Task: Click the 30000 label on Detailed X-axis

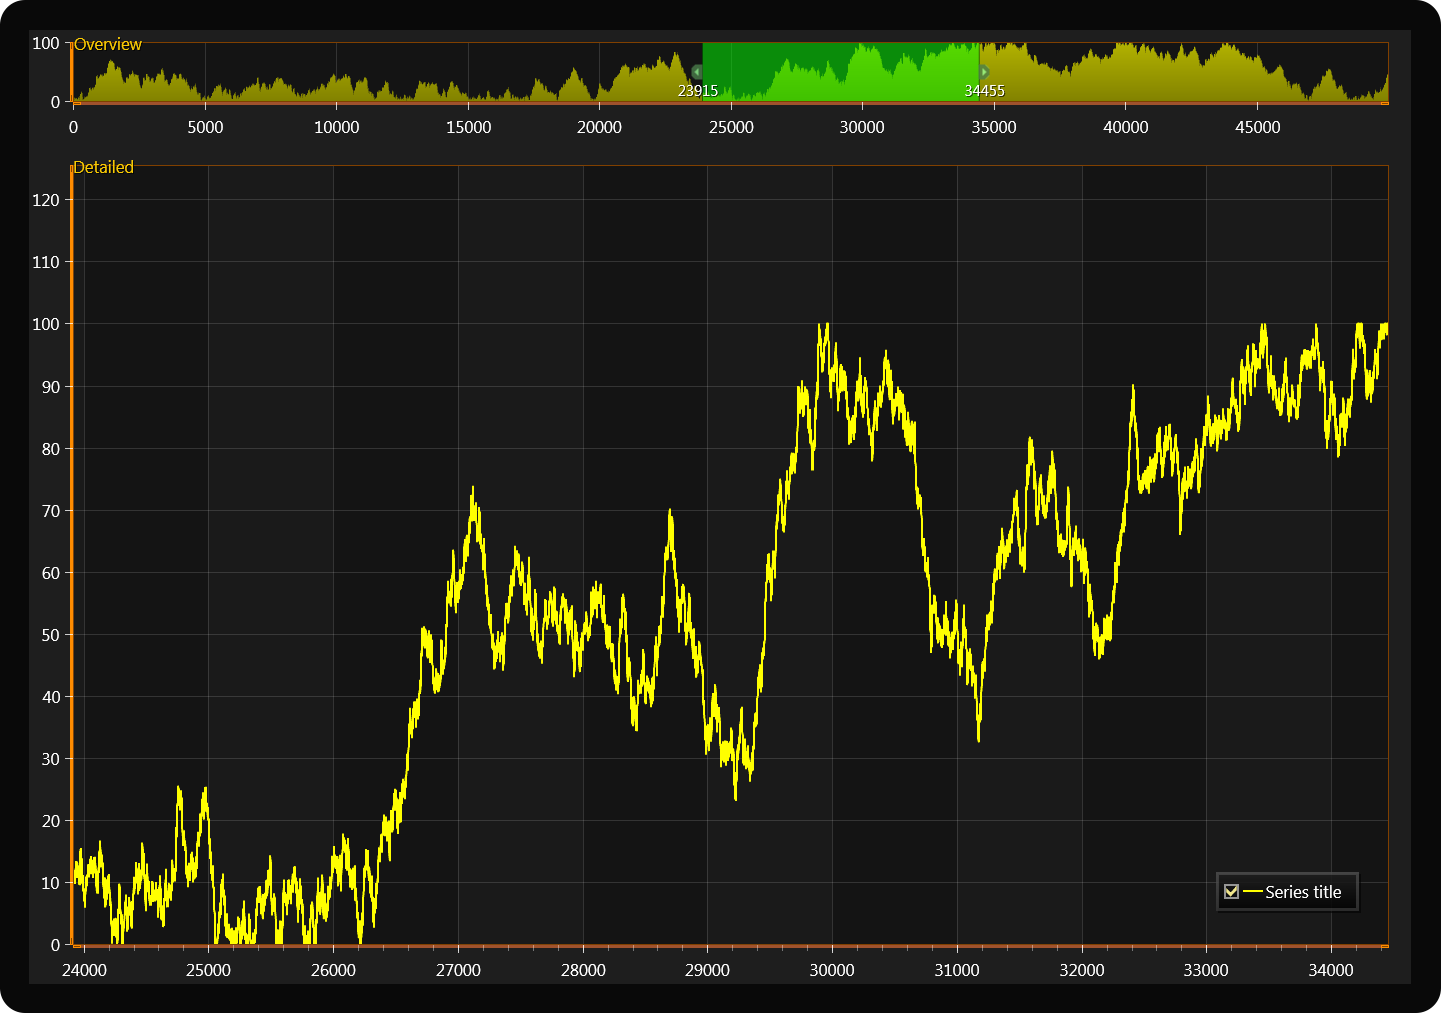Action: click(832, 970)
